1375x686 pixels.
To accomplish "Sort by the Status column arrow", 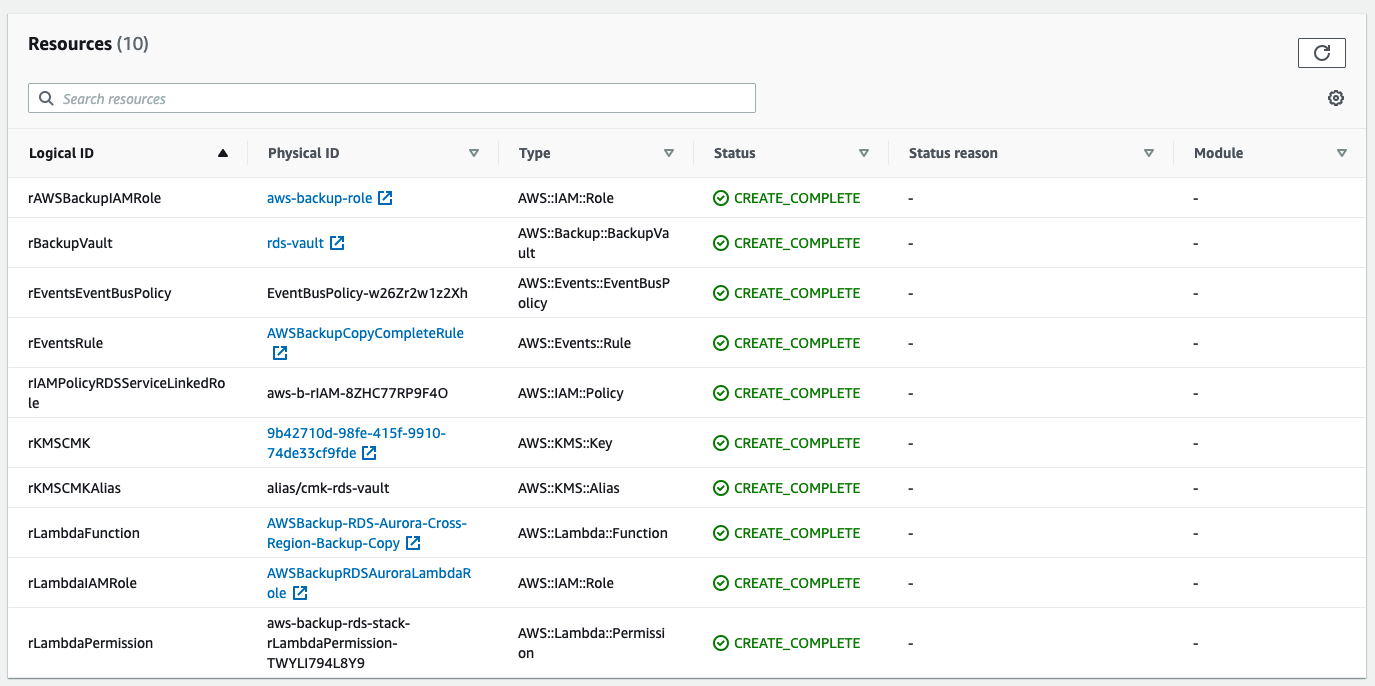I will [x=864, y=154].
